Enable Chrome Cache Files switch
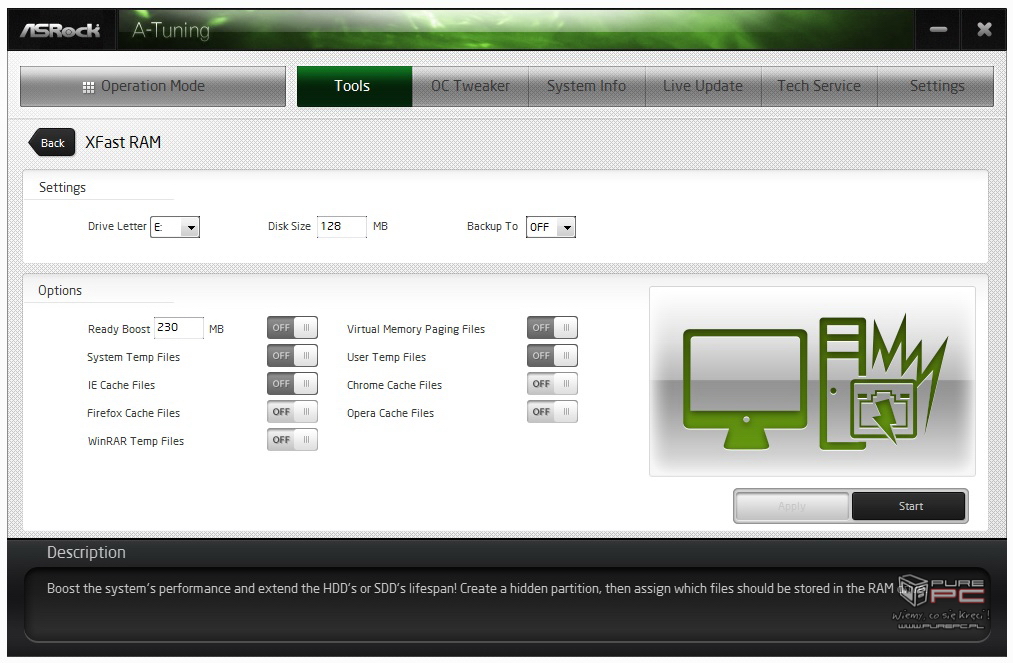 [552, 384]
